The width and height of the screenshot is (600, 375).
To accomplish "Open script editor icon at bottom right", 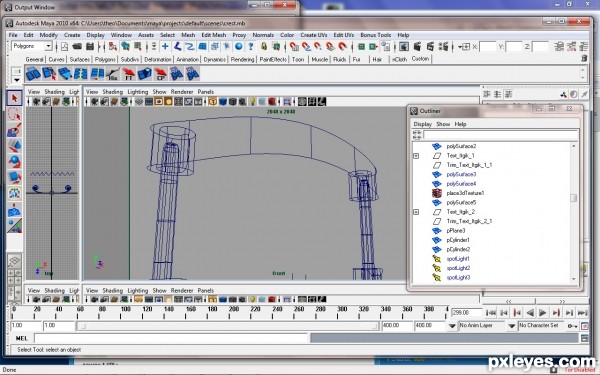I will coord(584,338).
